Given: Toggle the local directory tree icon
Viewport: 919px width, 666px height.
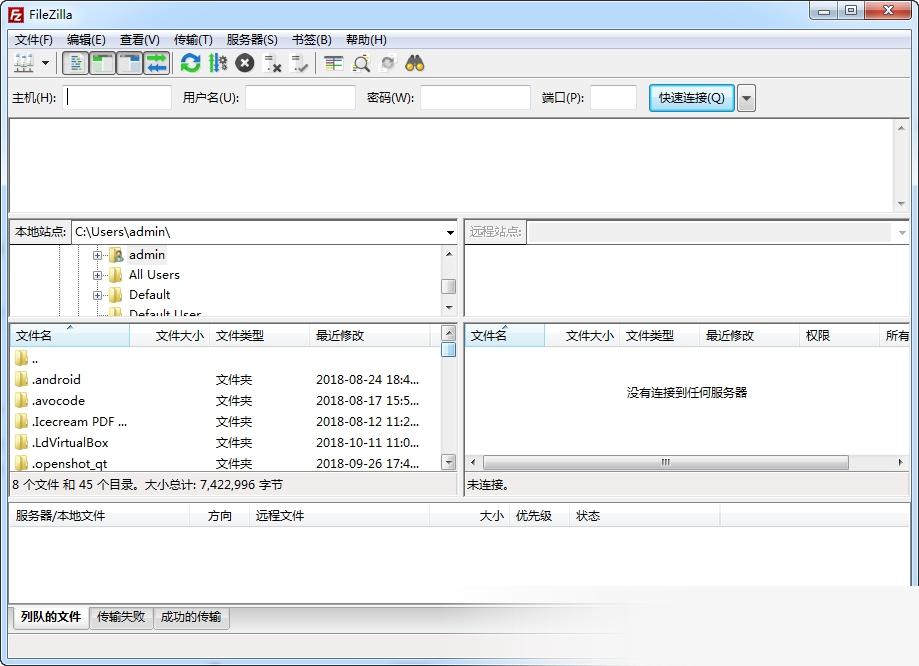Looking at the screenshot, I should coord(102,63).
